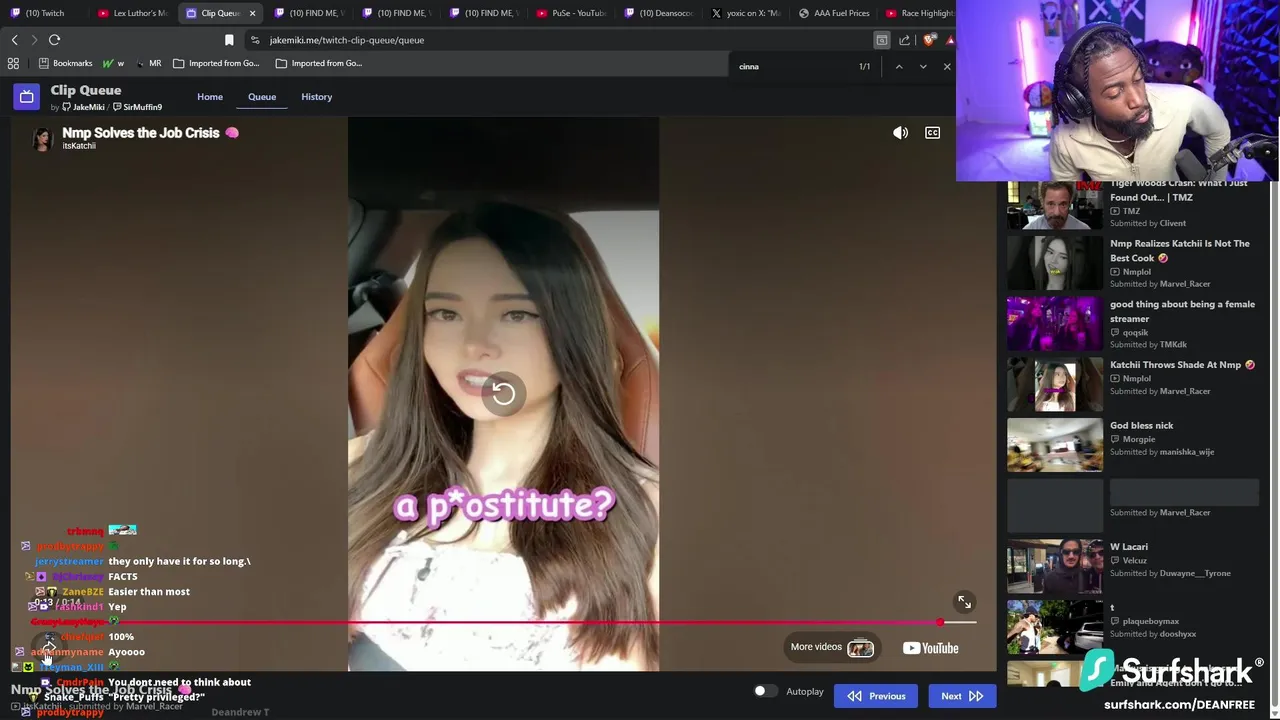Replay the clip with the circular replay icon
1280x720 pixels.
503,394
